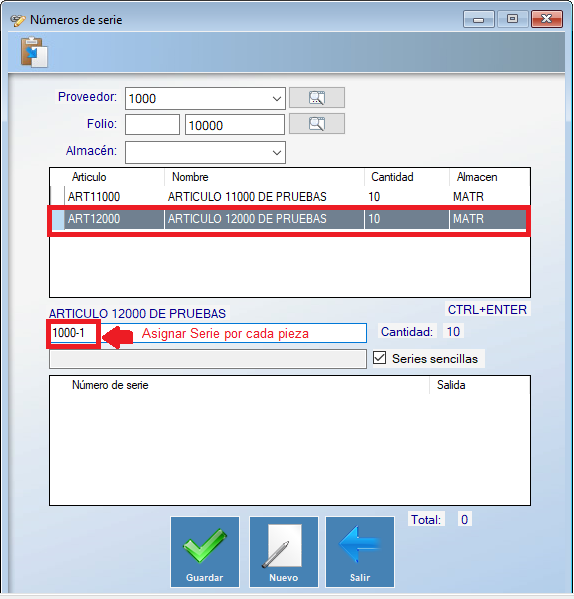Click the clipboard paste icon in toolbar

tap(34, 52)
